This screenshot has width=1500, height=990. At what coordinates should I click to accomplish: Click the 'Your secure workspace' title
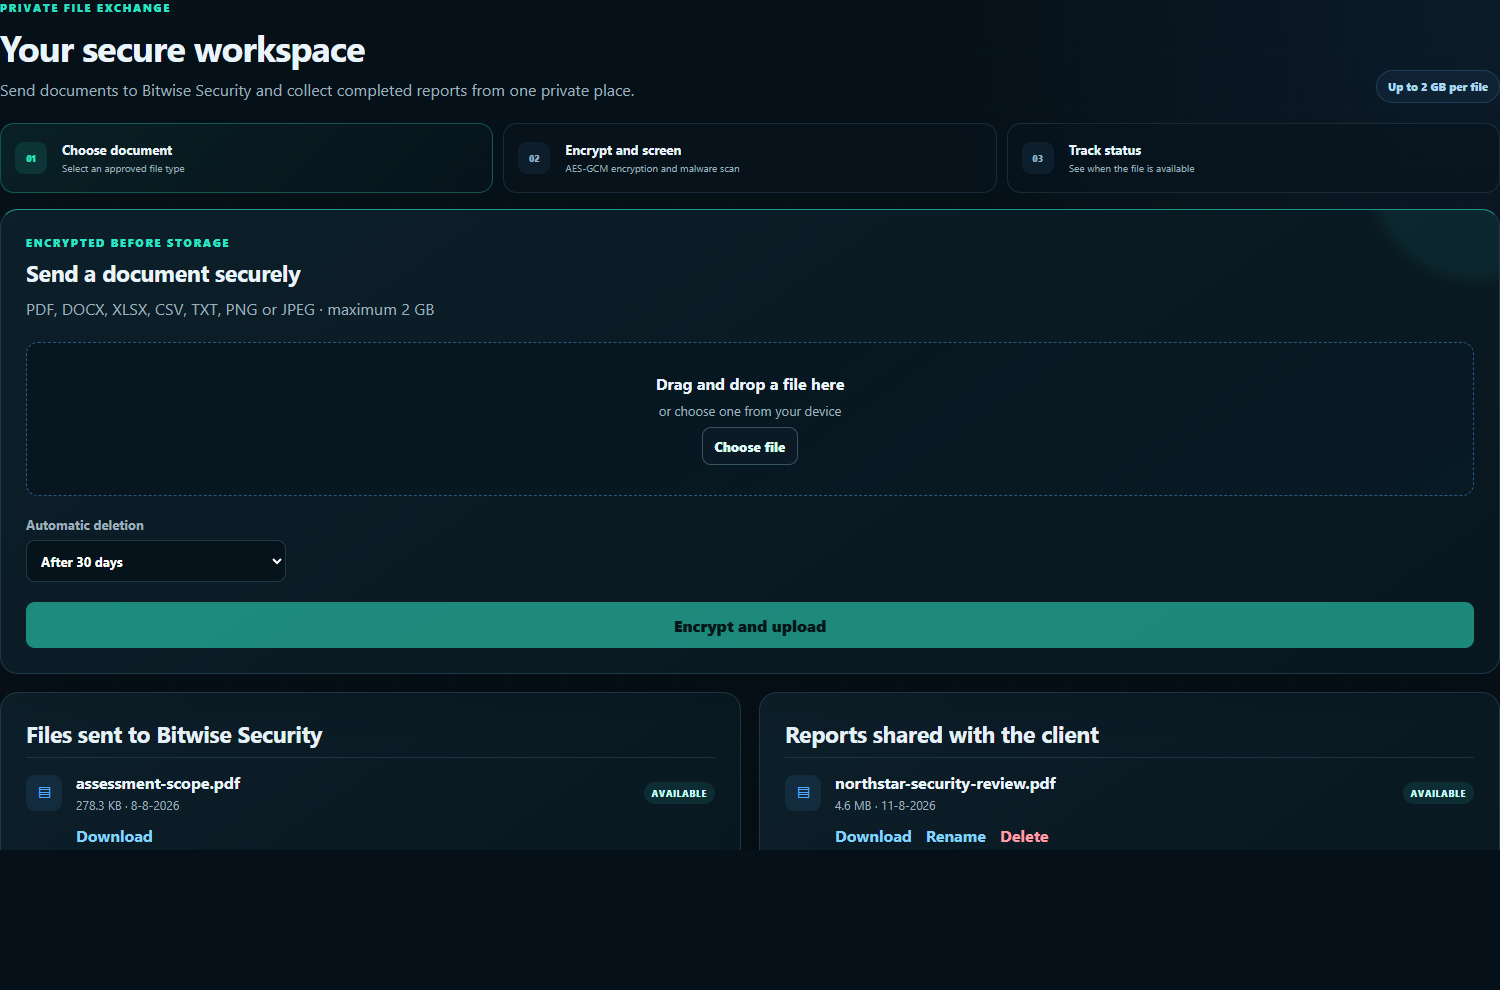pos(182,50)
